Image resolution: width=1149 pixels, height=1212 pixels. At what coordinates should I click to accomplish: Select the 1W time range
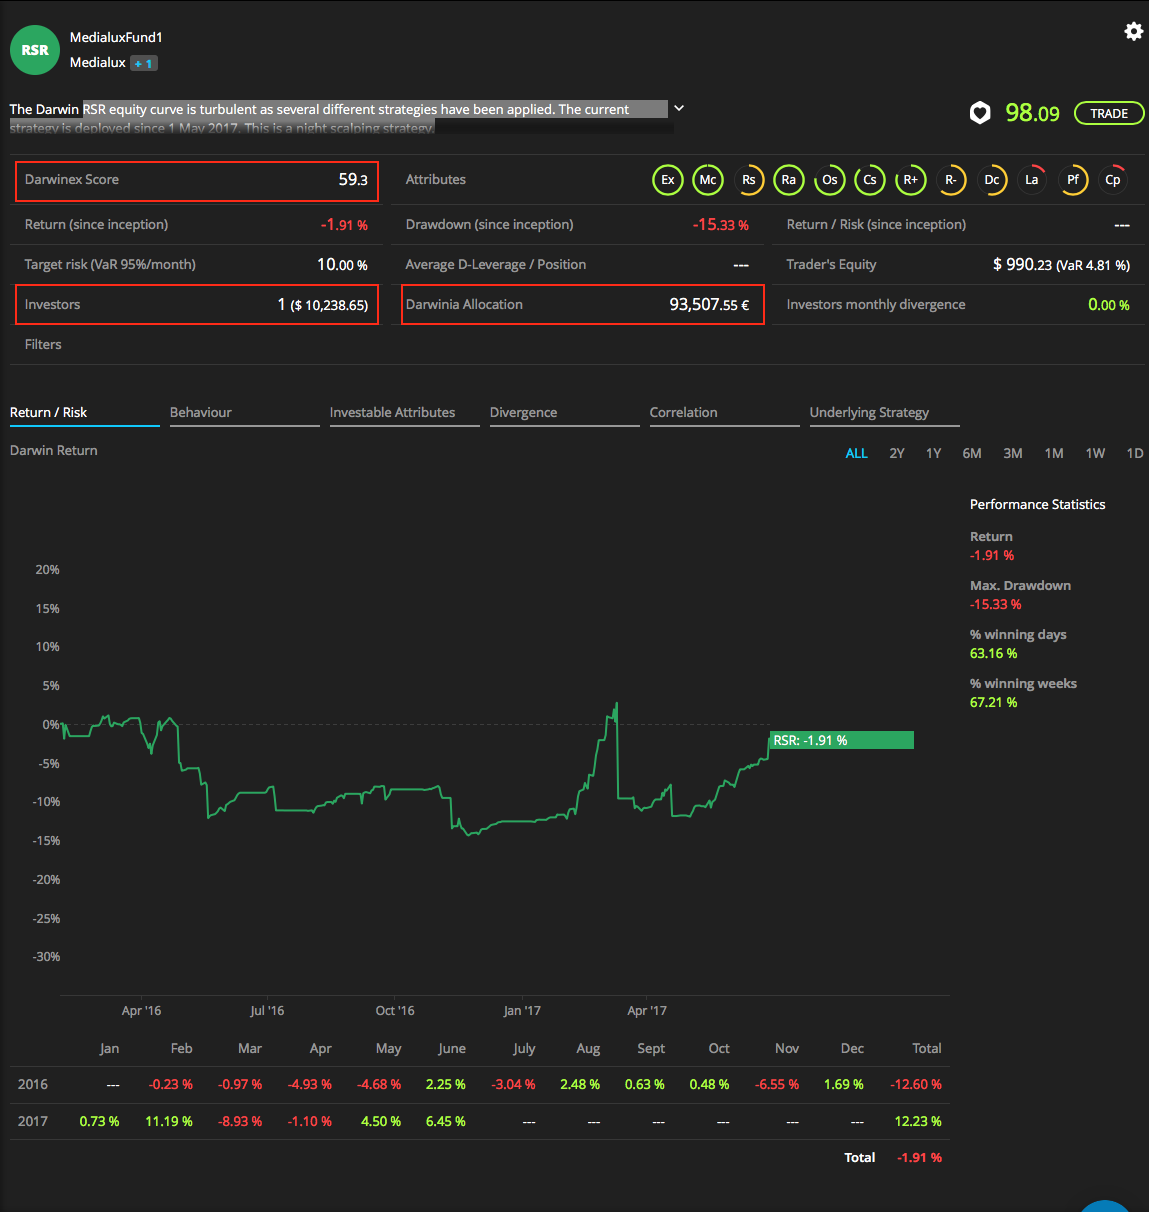click(1096, 453)
